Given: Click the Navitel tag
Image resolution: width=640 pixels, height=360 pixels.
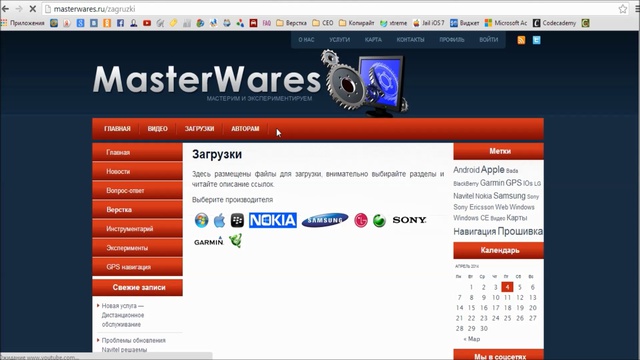Looking at the screenshot, I should pos(463,196).
